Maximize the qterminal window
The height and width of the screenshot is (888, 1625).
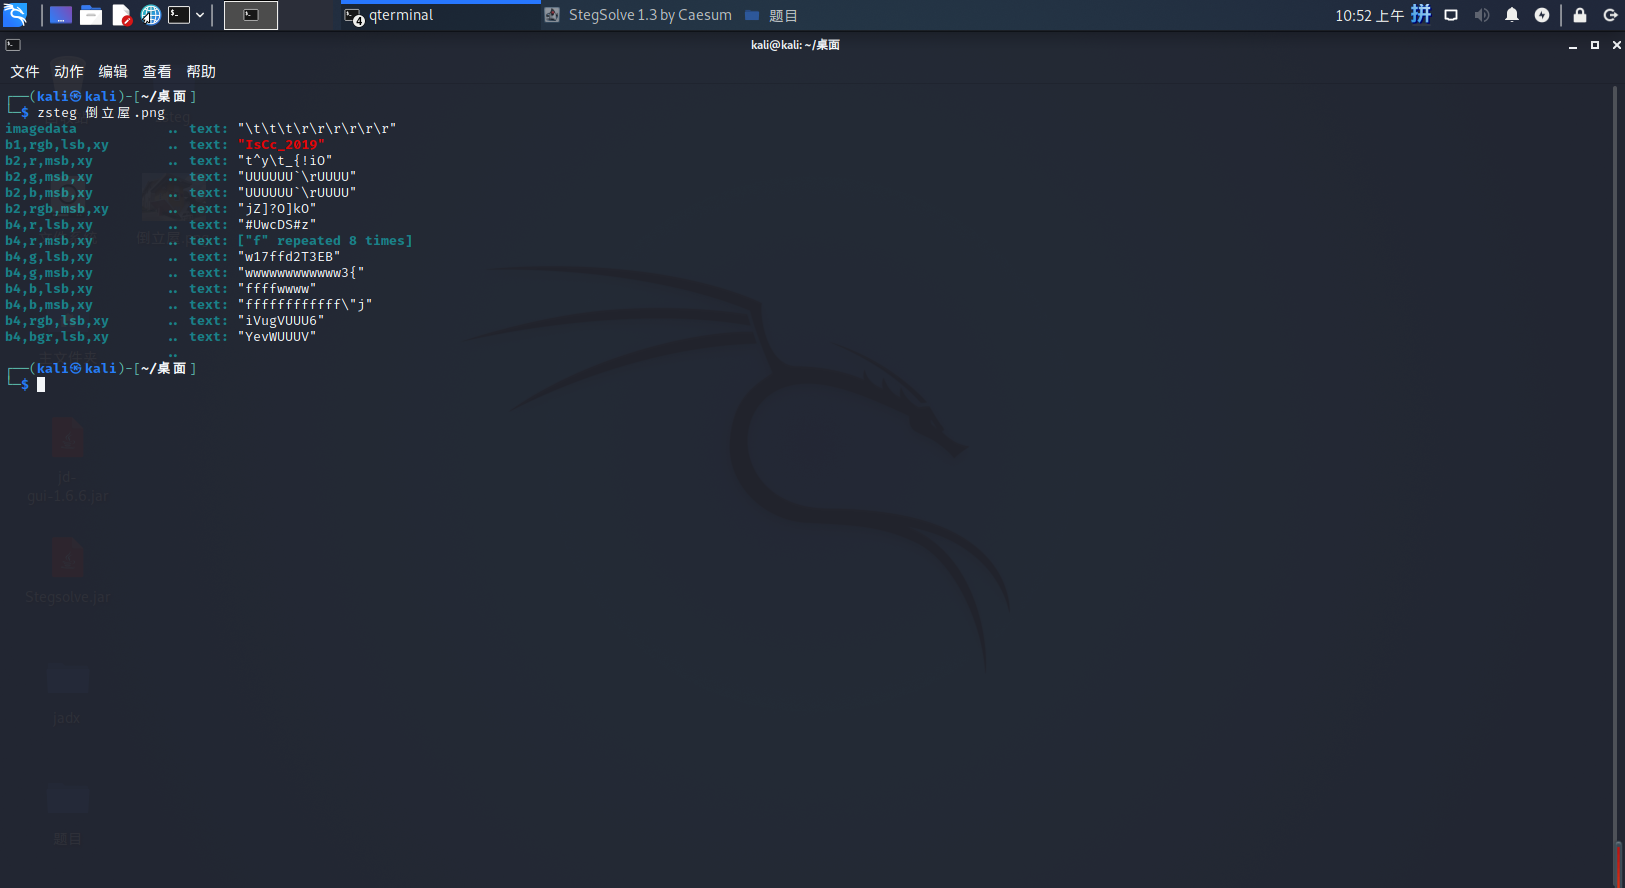click(1595, 45)
